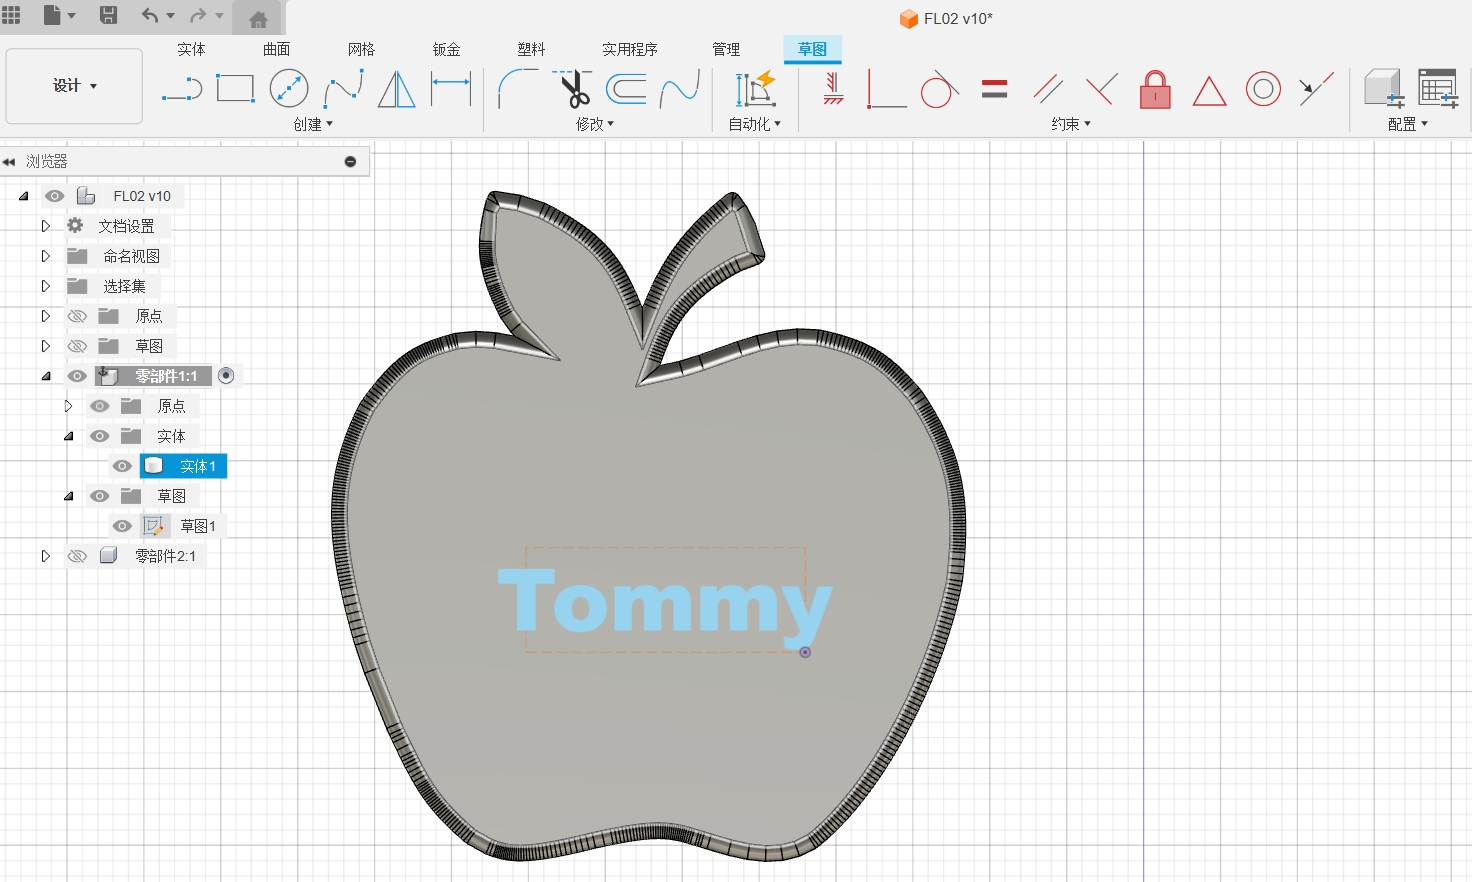Open the 配置 dropdown menu
The width and height of the screenshot is (1472, 882).
(x=1408, y=124)
